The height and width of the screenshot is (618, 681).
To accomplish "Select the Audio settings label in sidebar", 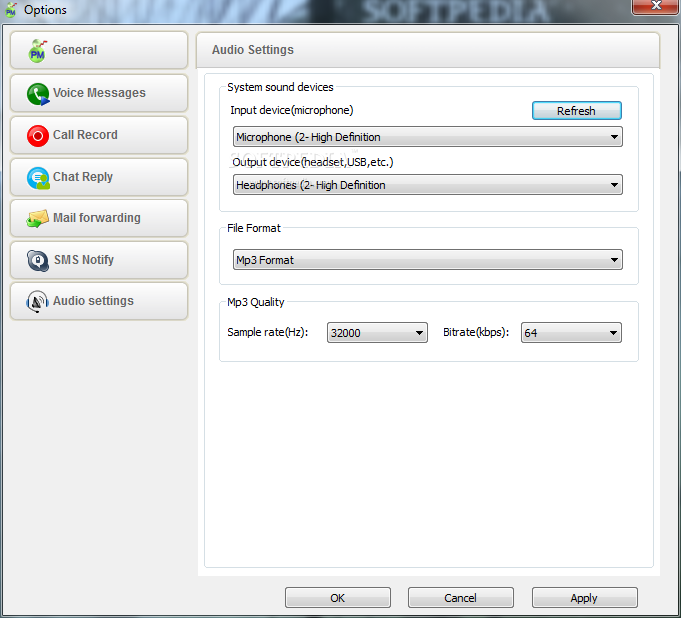I will (x=93, y=301).
